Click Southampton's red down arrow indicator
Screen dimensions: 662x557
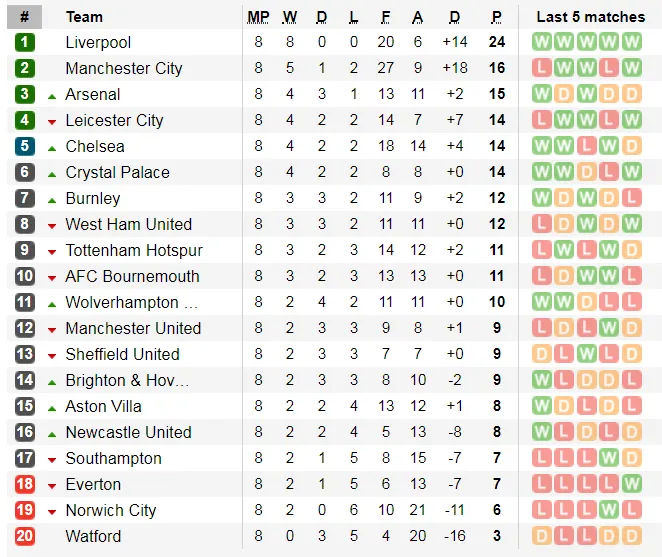click(x=52, y=459)
